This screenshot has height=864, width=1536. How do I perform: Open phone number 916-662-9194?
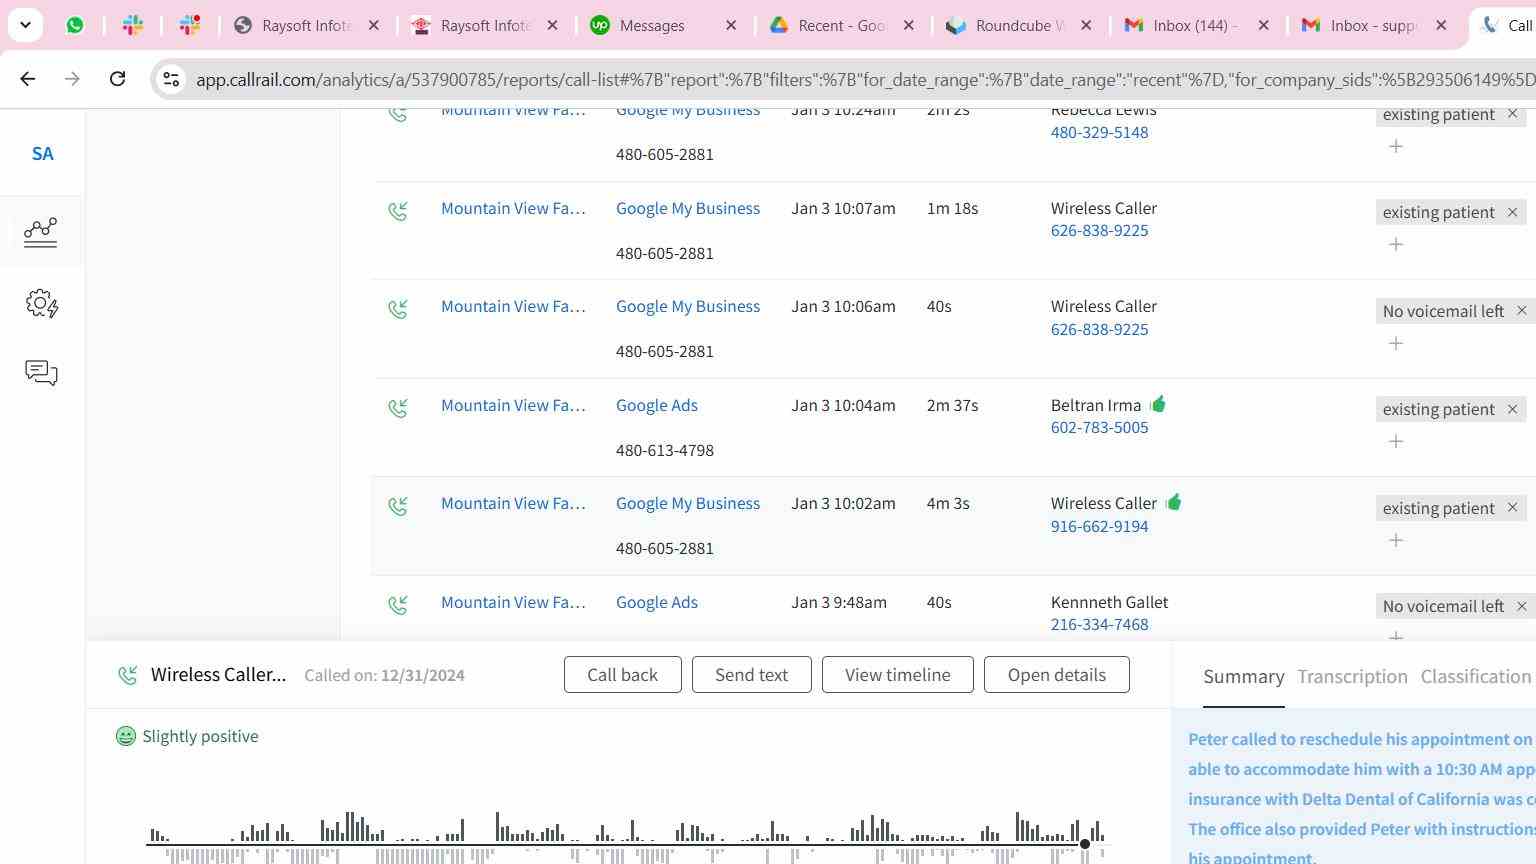[x=1099, y=526]
